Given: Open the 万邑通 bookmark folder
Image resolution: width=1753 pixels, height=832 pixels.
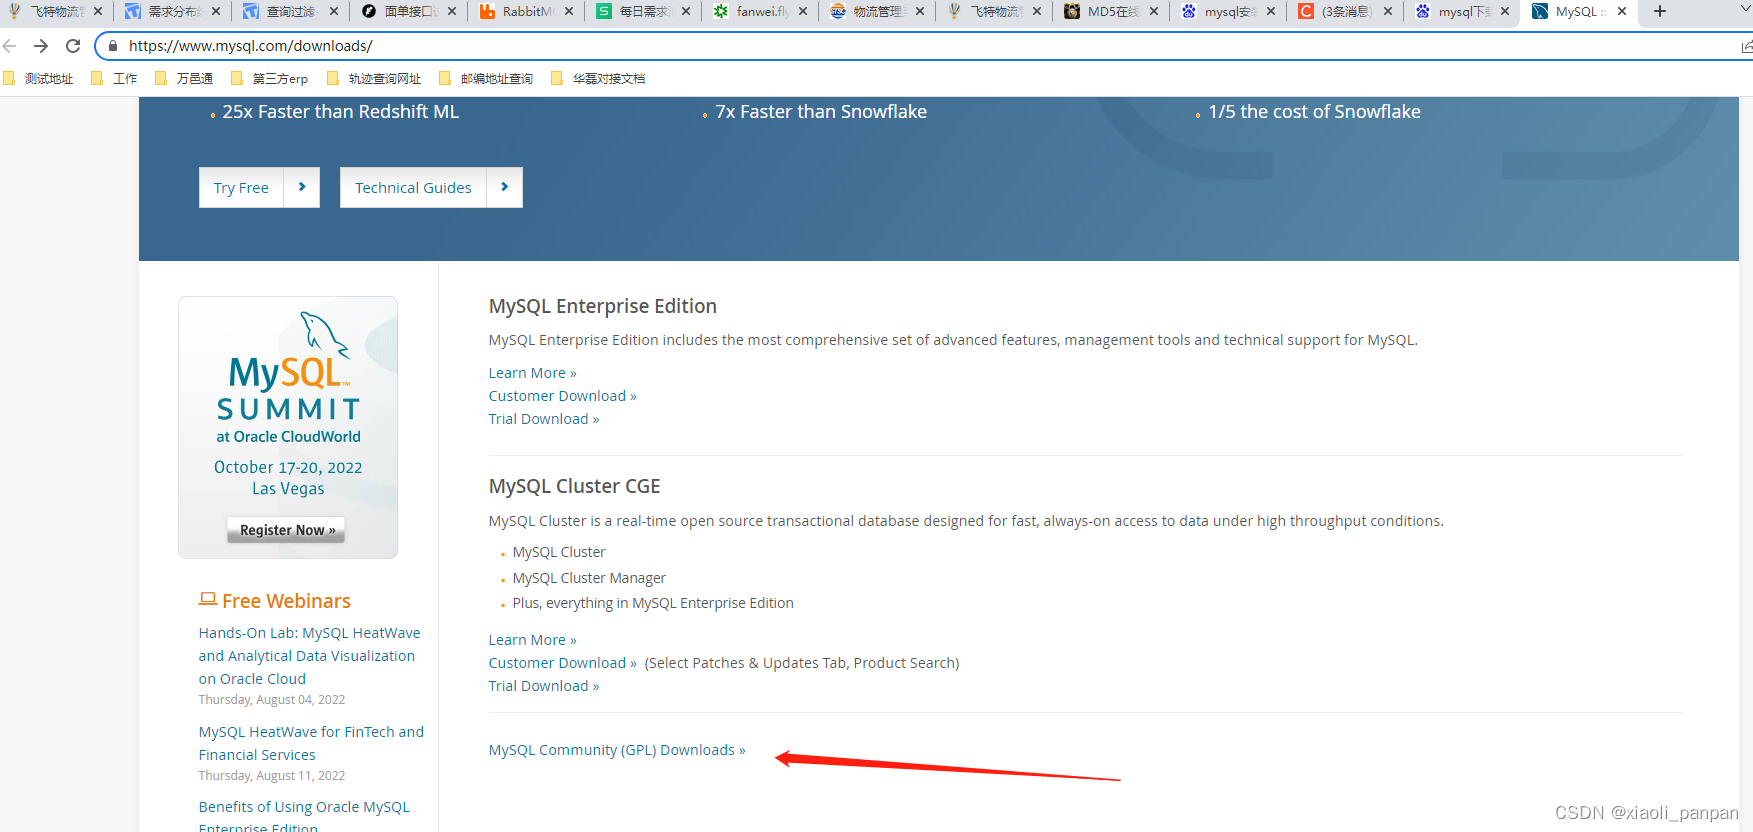Looking at the screenshot, I should pyautogui.click(x=185, y=79).
